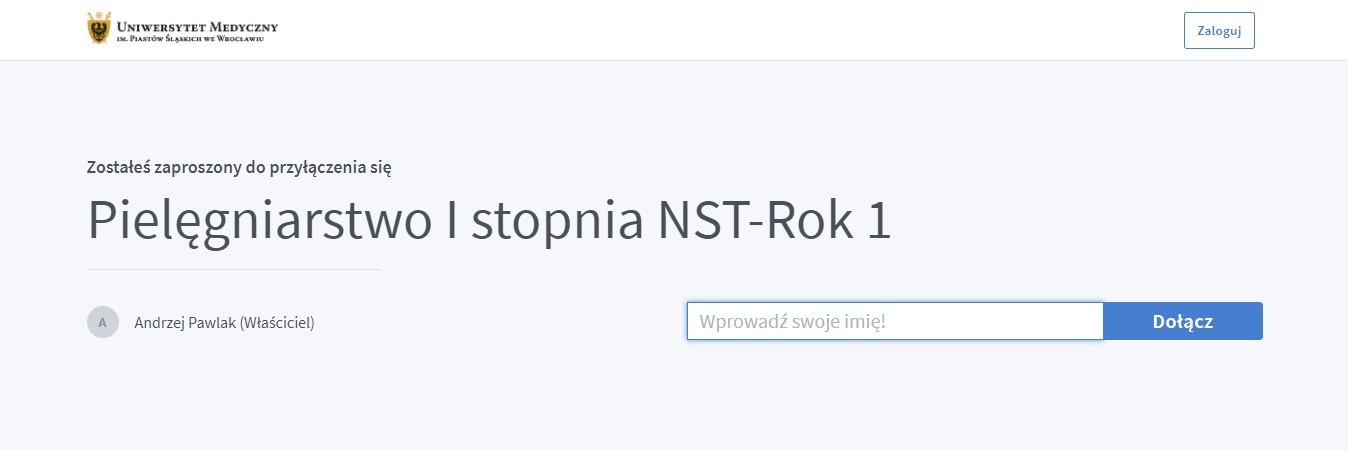The width and height of the screenshot is (1348, 450).
Task: Click the owner name Andrzej Pawlak
Action: coord(185,322)
